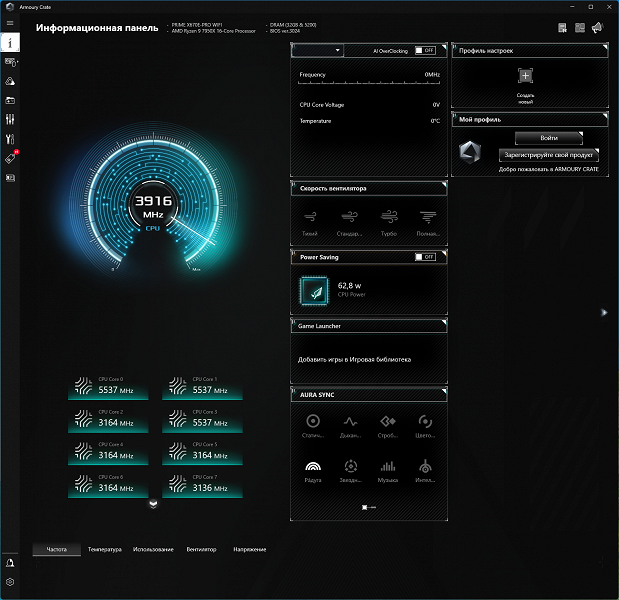
Task: Open the announcements megaphone icon
Action: click(x=597, y=28)
